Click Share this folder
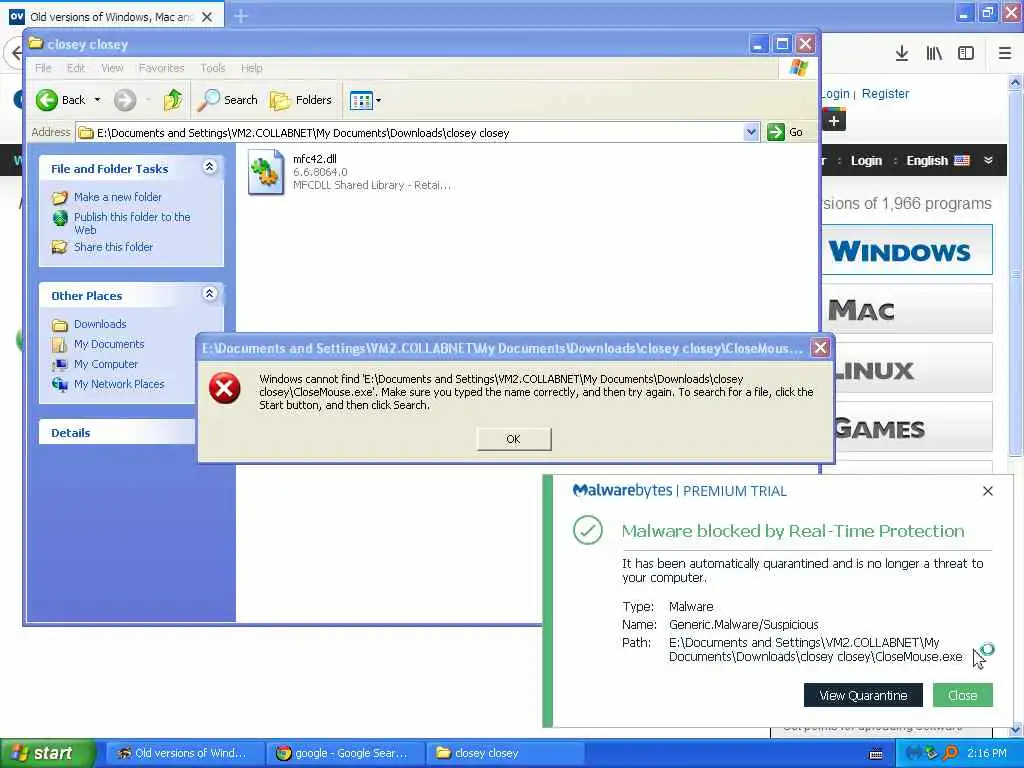Viewport: 1024px width, 768px height. click(x=113, y=247)
